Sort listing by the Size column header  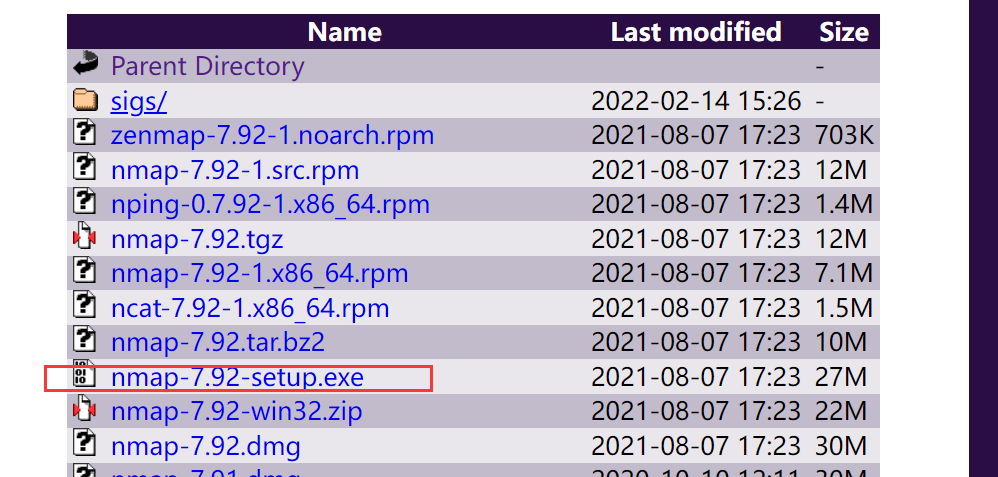844,32
